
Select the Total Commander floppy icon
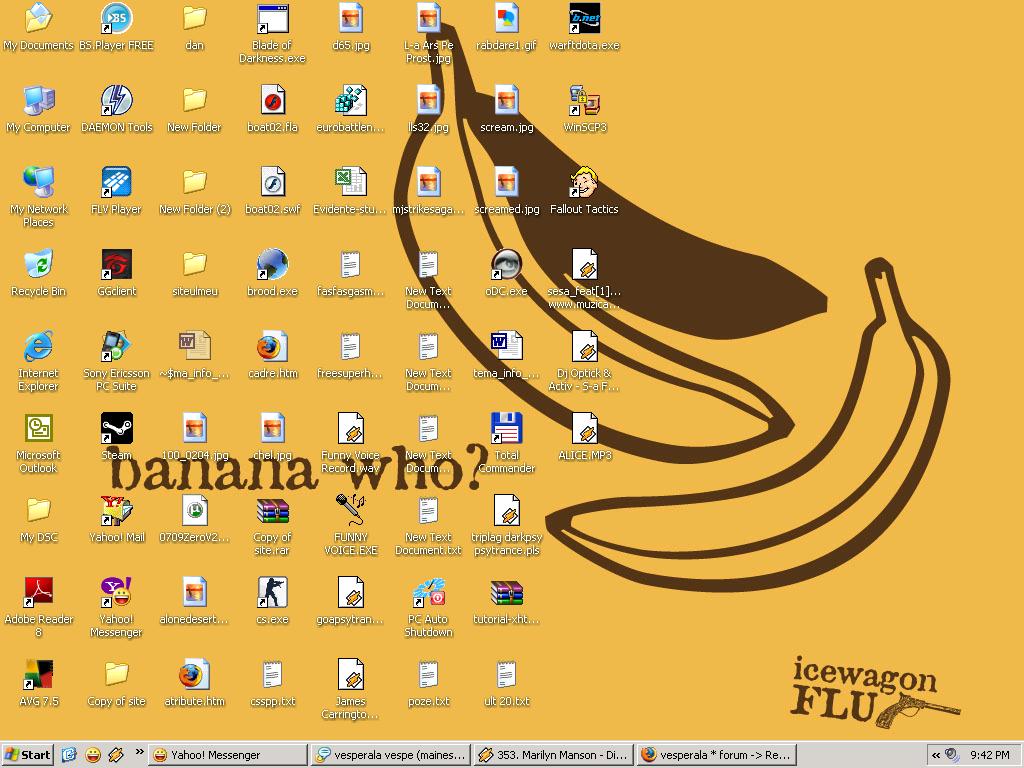506,429
